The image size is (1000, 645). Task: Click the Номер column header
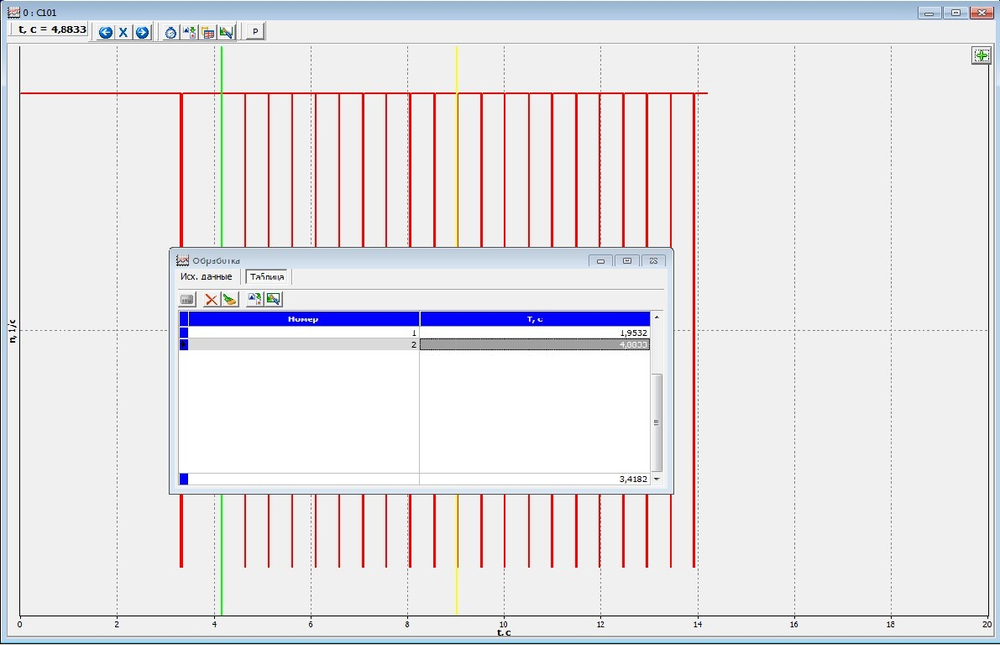tap(303, 318)
